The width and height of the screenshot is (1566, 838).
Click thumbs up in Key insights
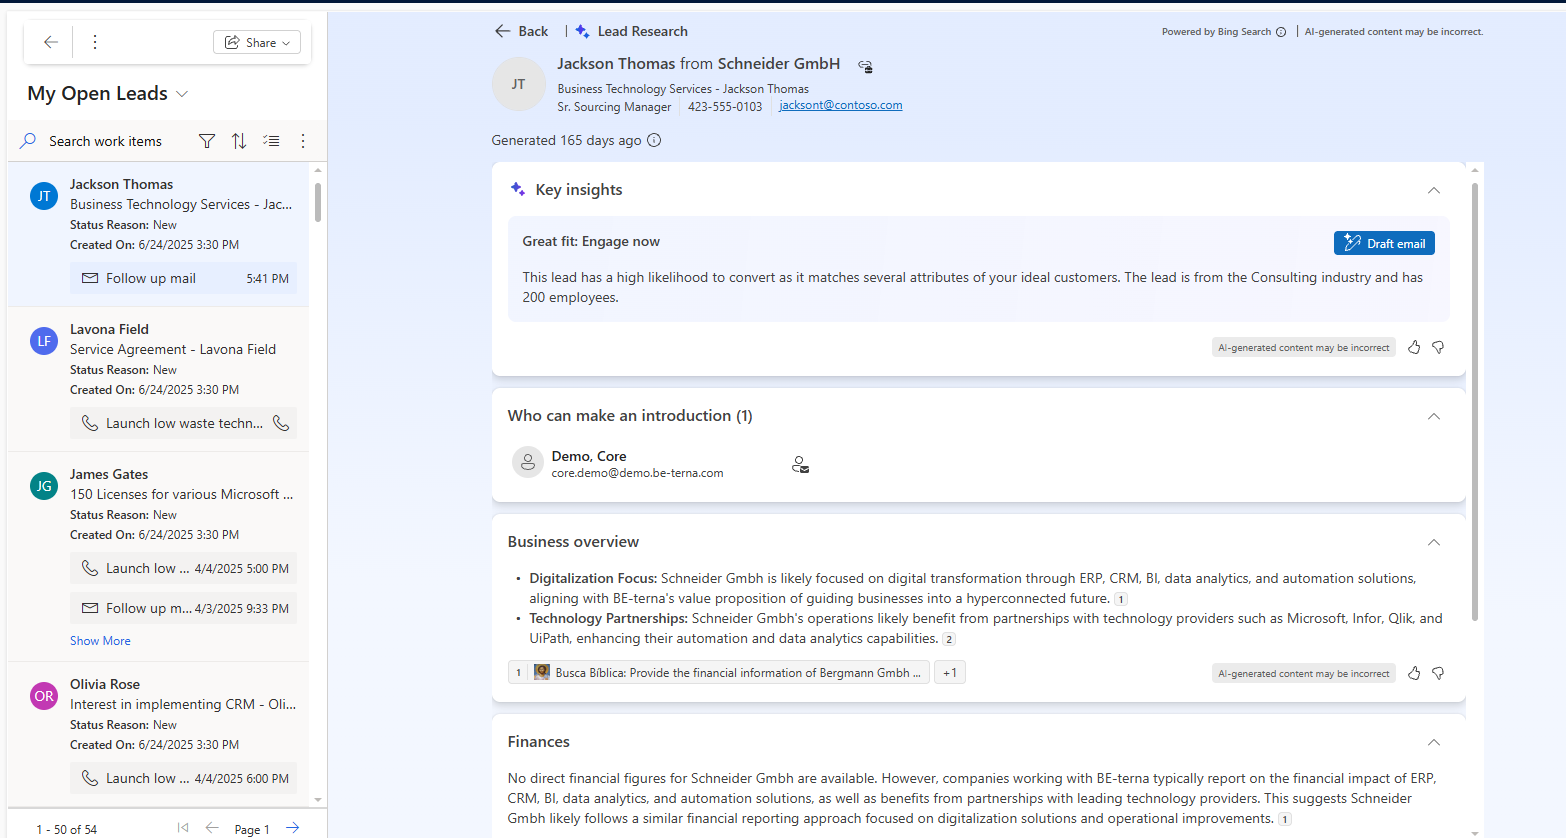coord(1414,347)
